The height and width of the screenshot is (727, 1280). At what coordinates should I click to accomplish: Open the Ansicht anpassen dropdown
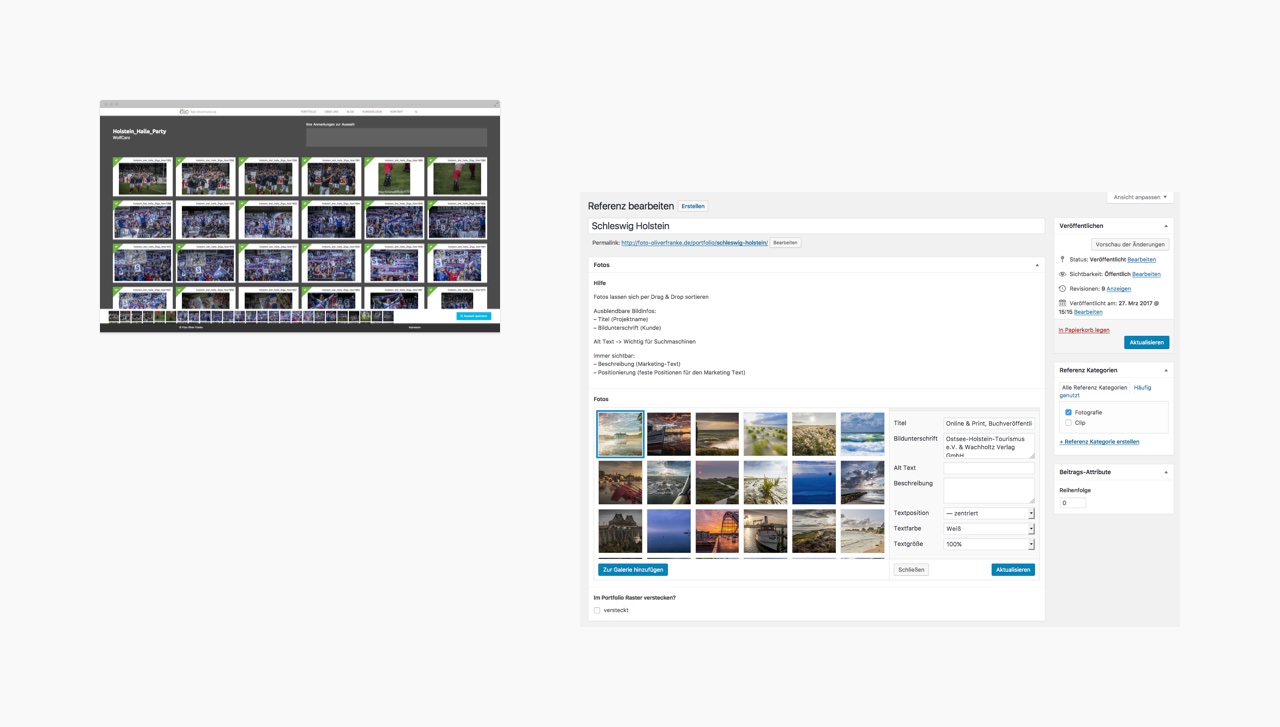1140,197
